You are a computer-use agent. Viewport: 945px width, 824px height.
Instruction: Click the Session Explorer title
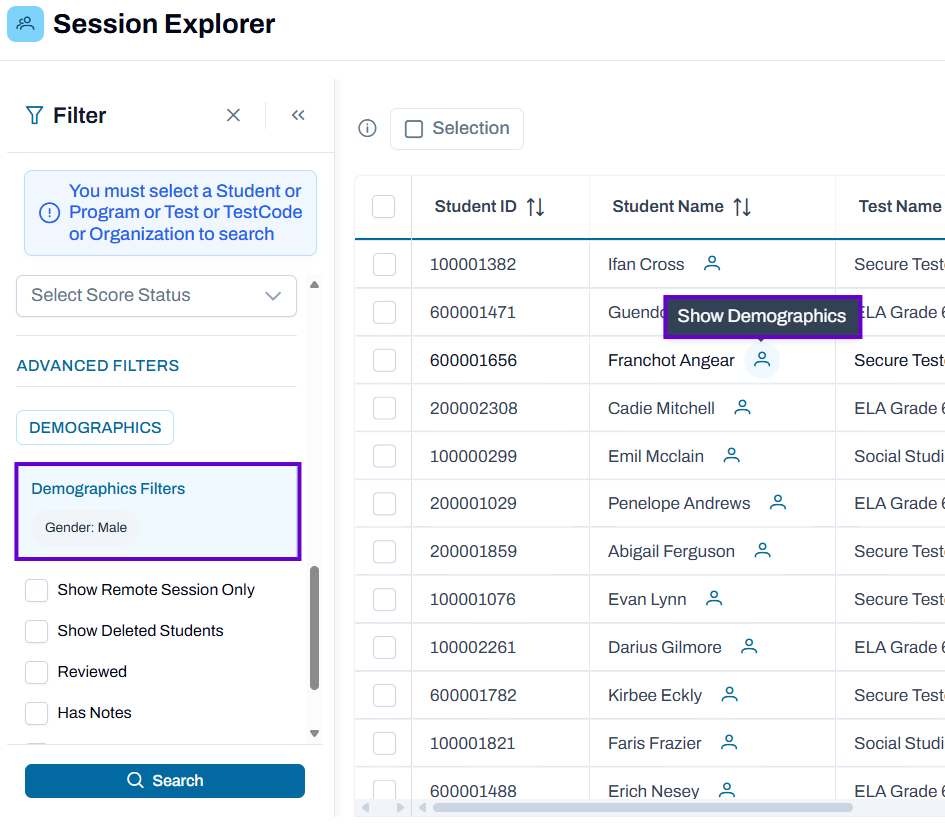pos(164,24)
